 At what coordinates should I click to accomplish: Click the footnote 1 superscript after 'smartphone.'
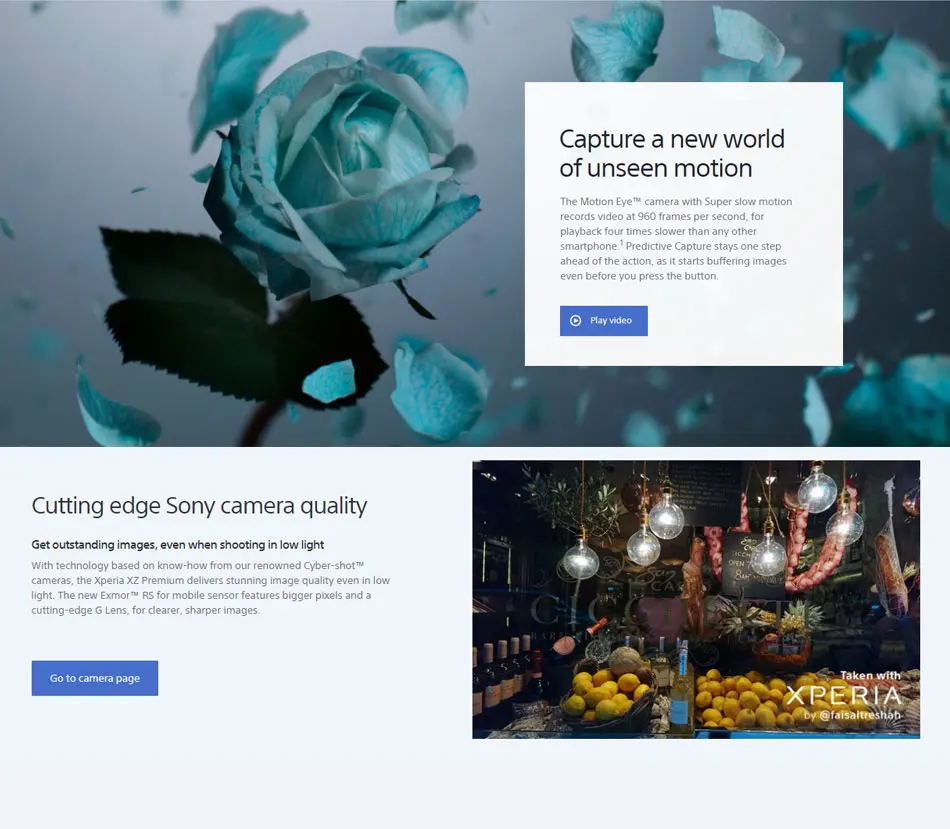click(622, 243)
